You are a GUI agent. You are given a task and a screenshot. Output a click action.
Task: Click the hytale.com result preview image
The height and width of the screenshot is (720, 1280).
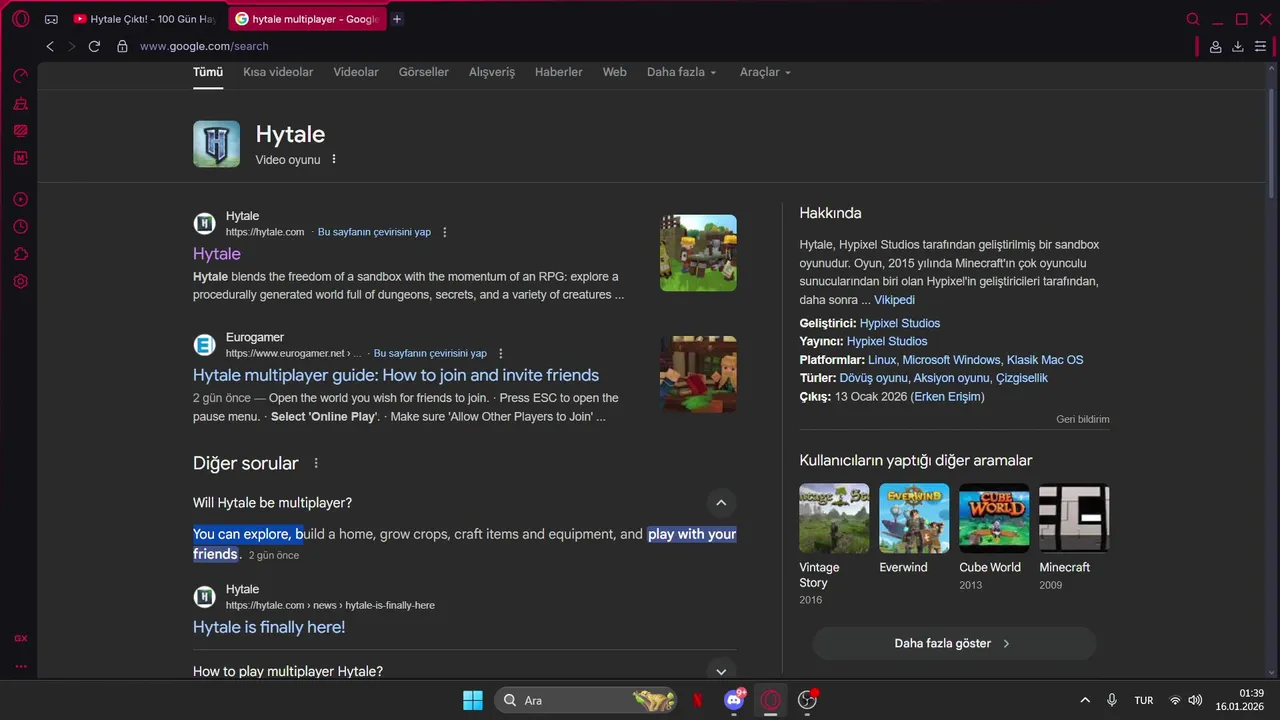coord(698,253)
